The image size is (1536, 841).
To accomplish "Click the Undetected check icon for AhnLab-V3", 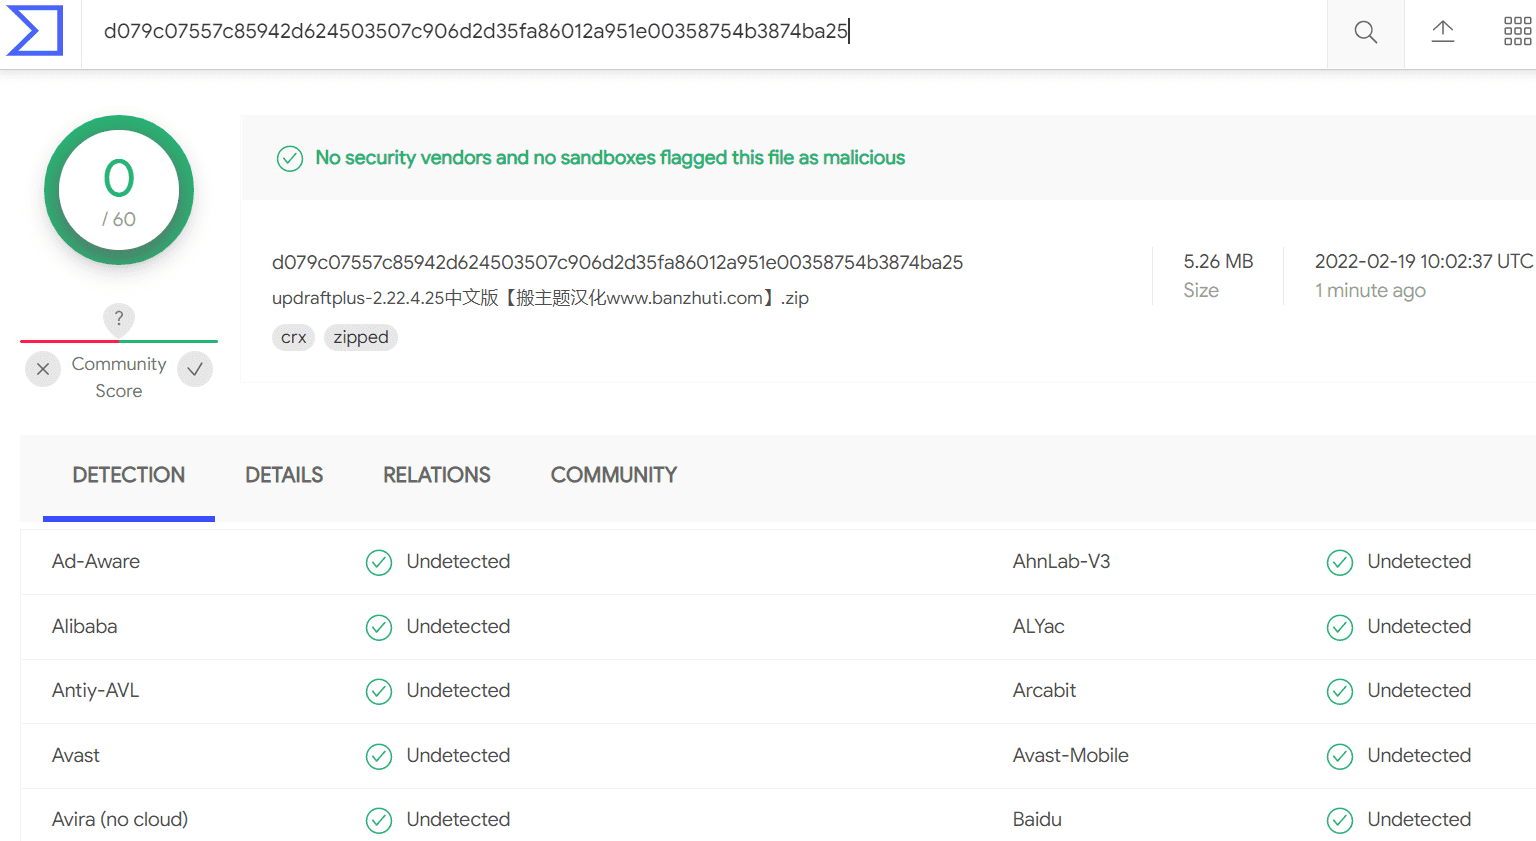I will [1340, 563].
